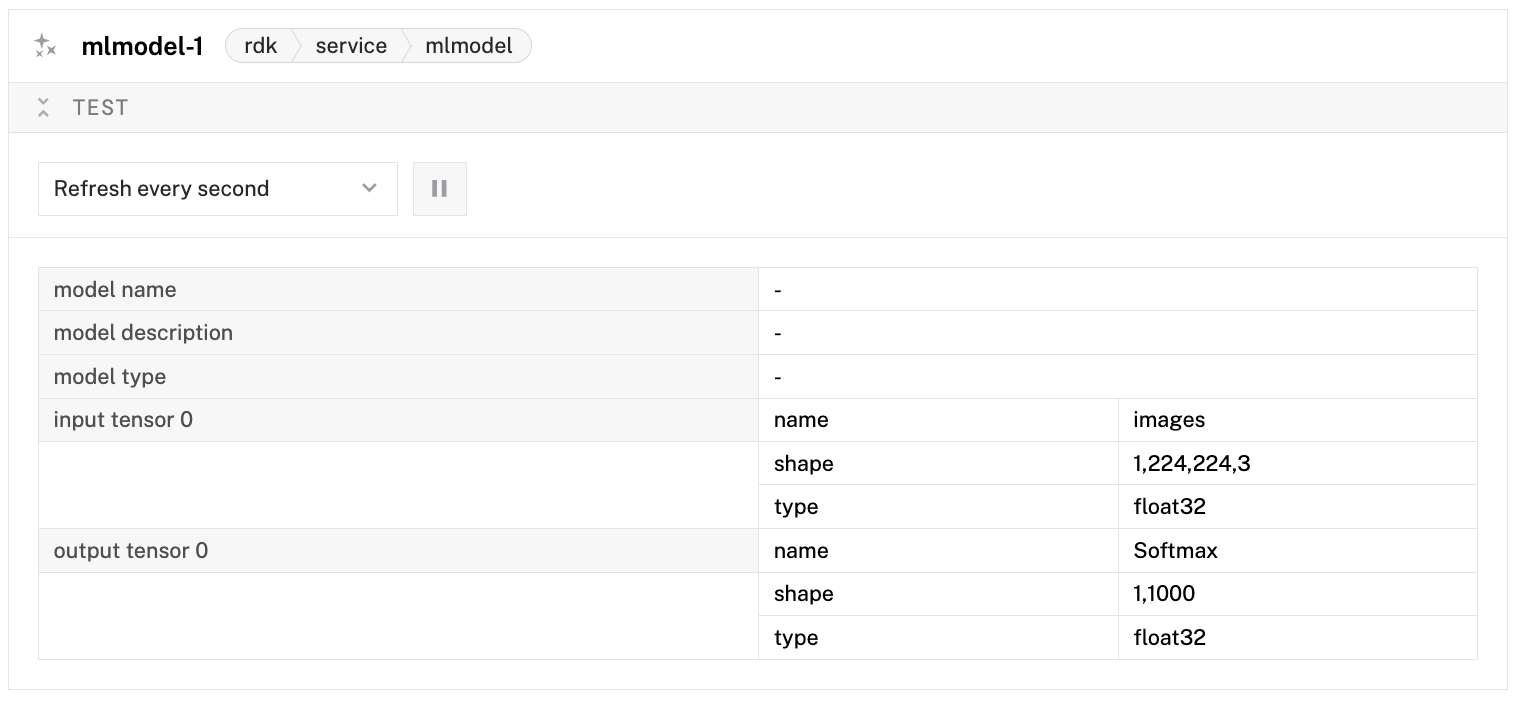Viewport: 1518px width, 702px height.
Task: Select the output tensor 0 row
Action: 131,551
